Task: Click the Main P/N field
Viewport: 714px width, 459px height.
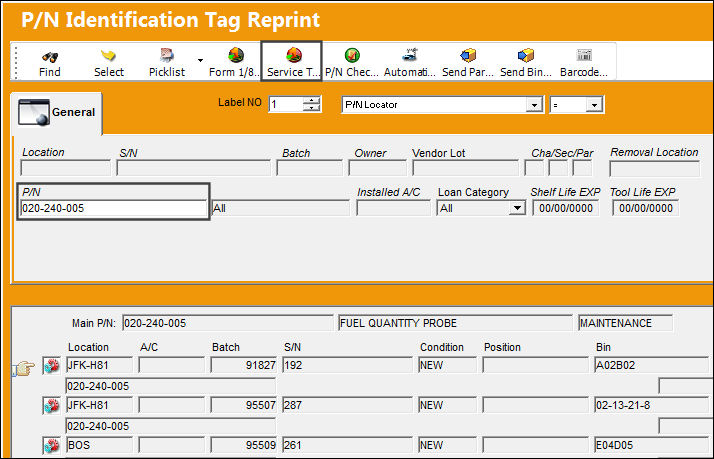Action: (228, 323)
